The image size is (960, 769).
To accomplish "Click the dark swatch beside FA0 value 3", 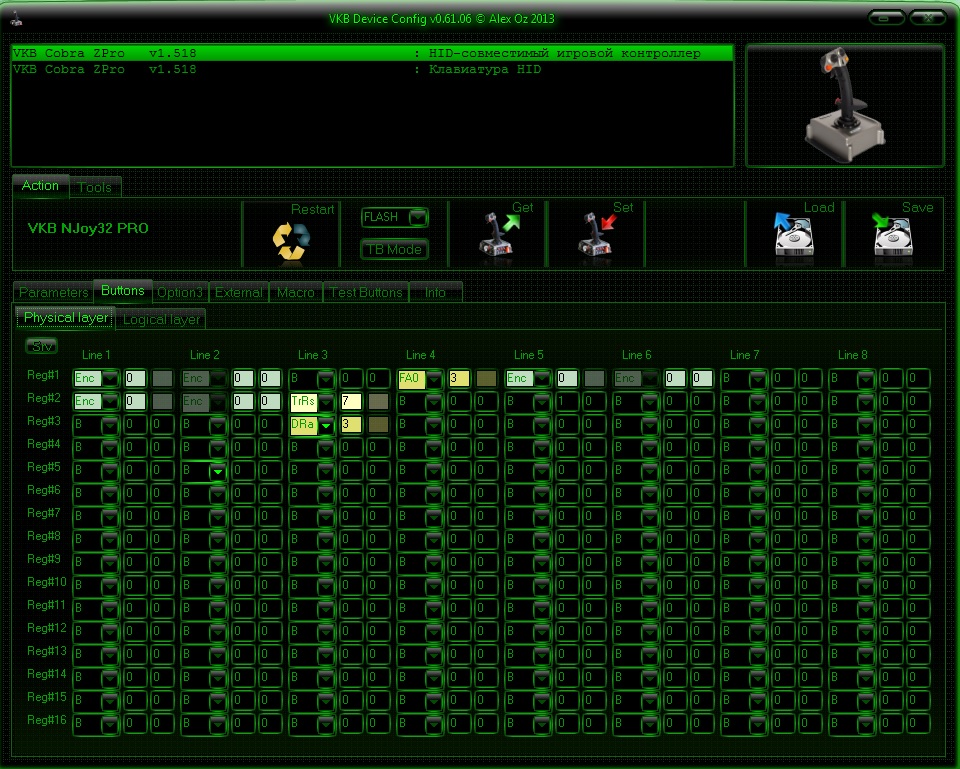I will [487, 378].
